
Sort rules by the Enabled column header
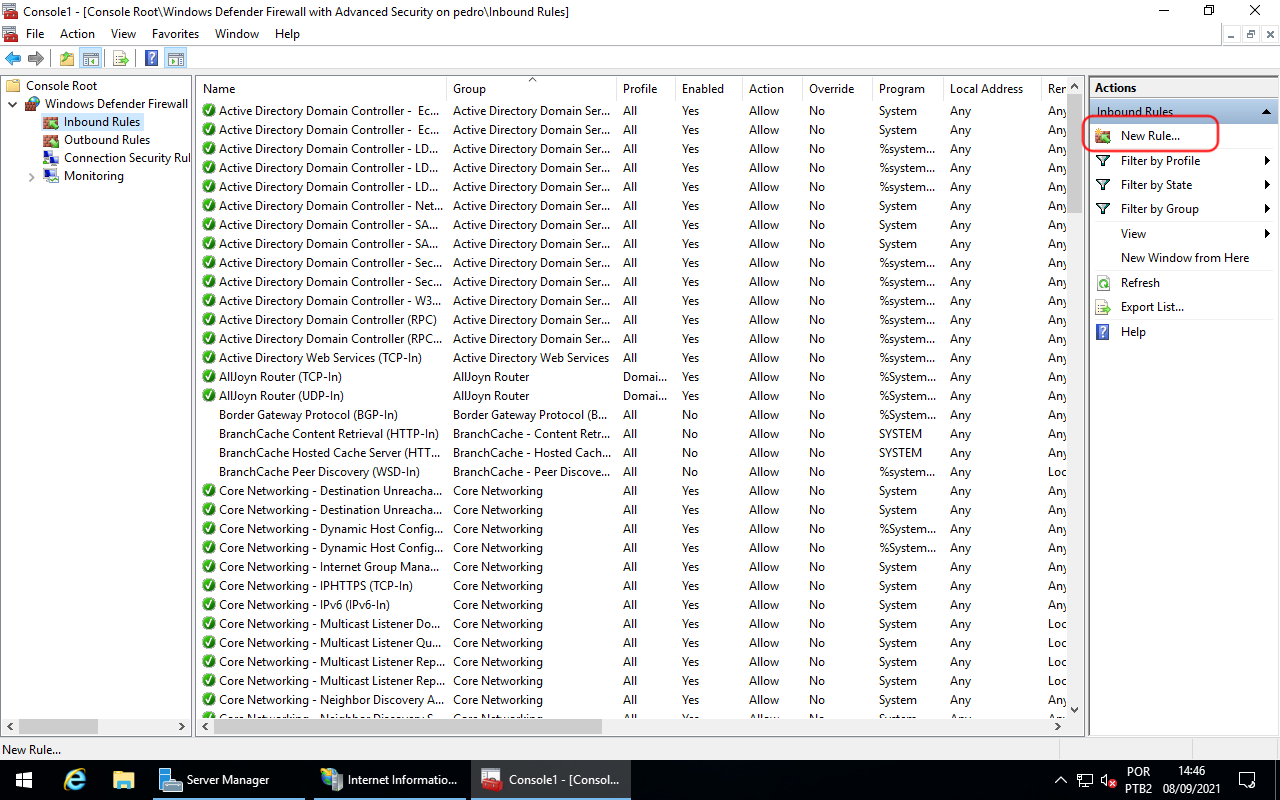(703, 89)
